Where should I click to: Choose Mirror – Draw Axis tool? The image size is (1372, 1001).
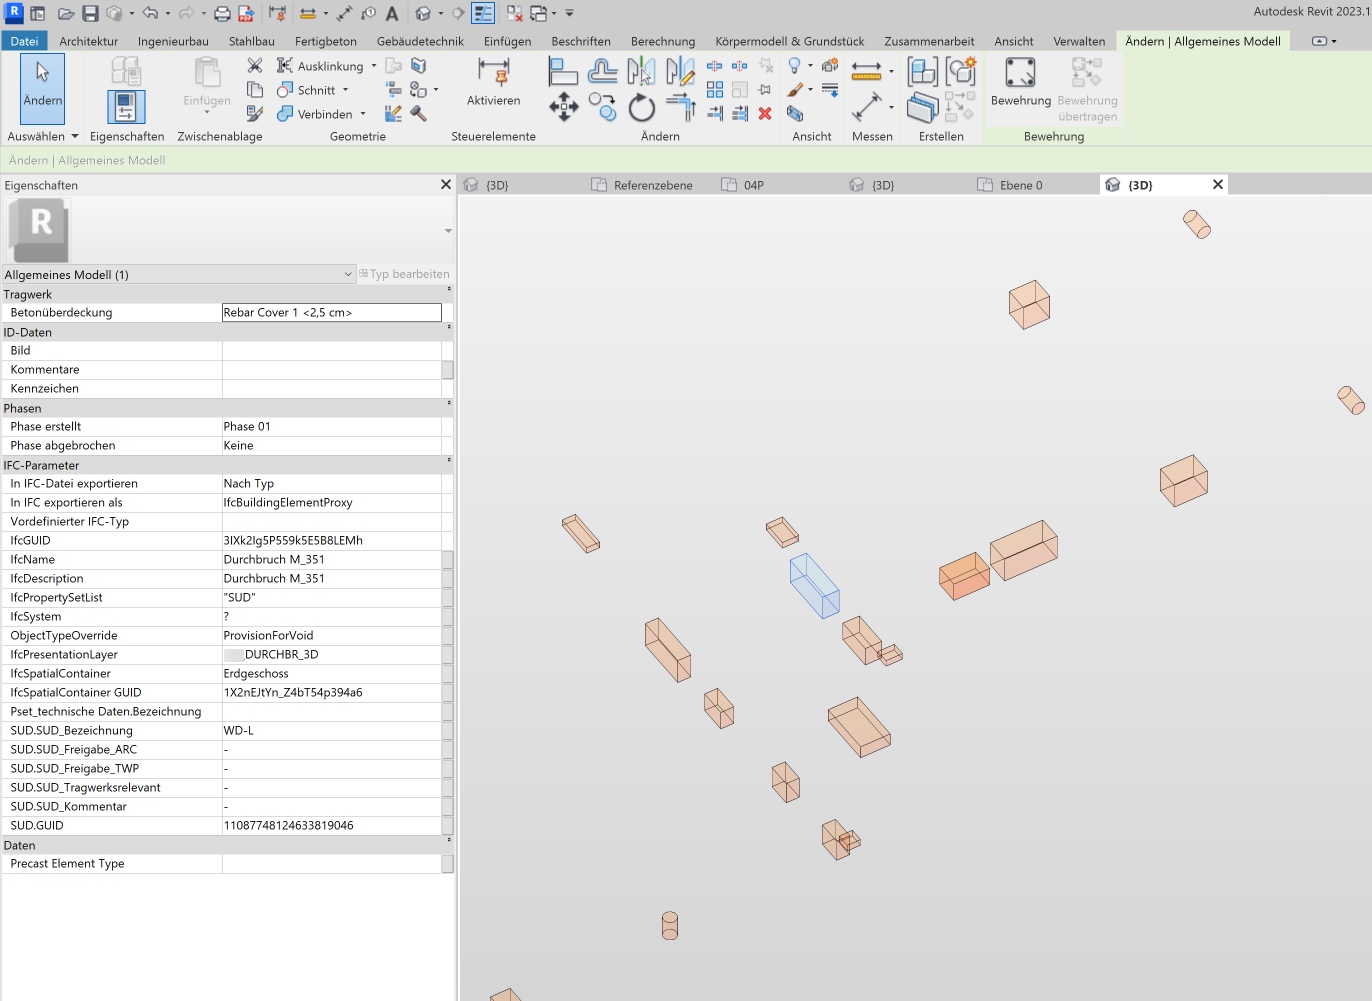680,71
